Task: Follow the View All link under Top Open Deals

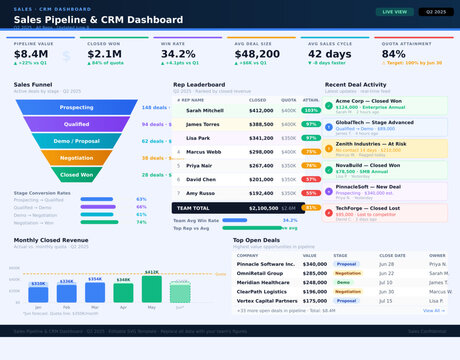Action: (434, 311)
